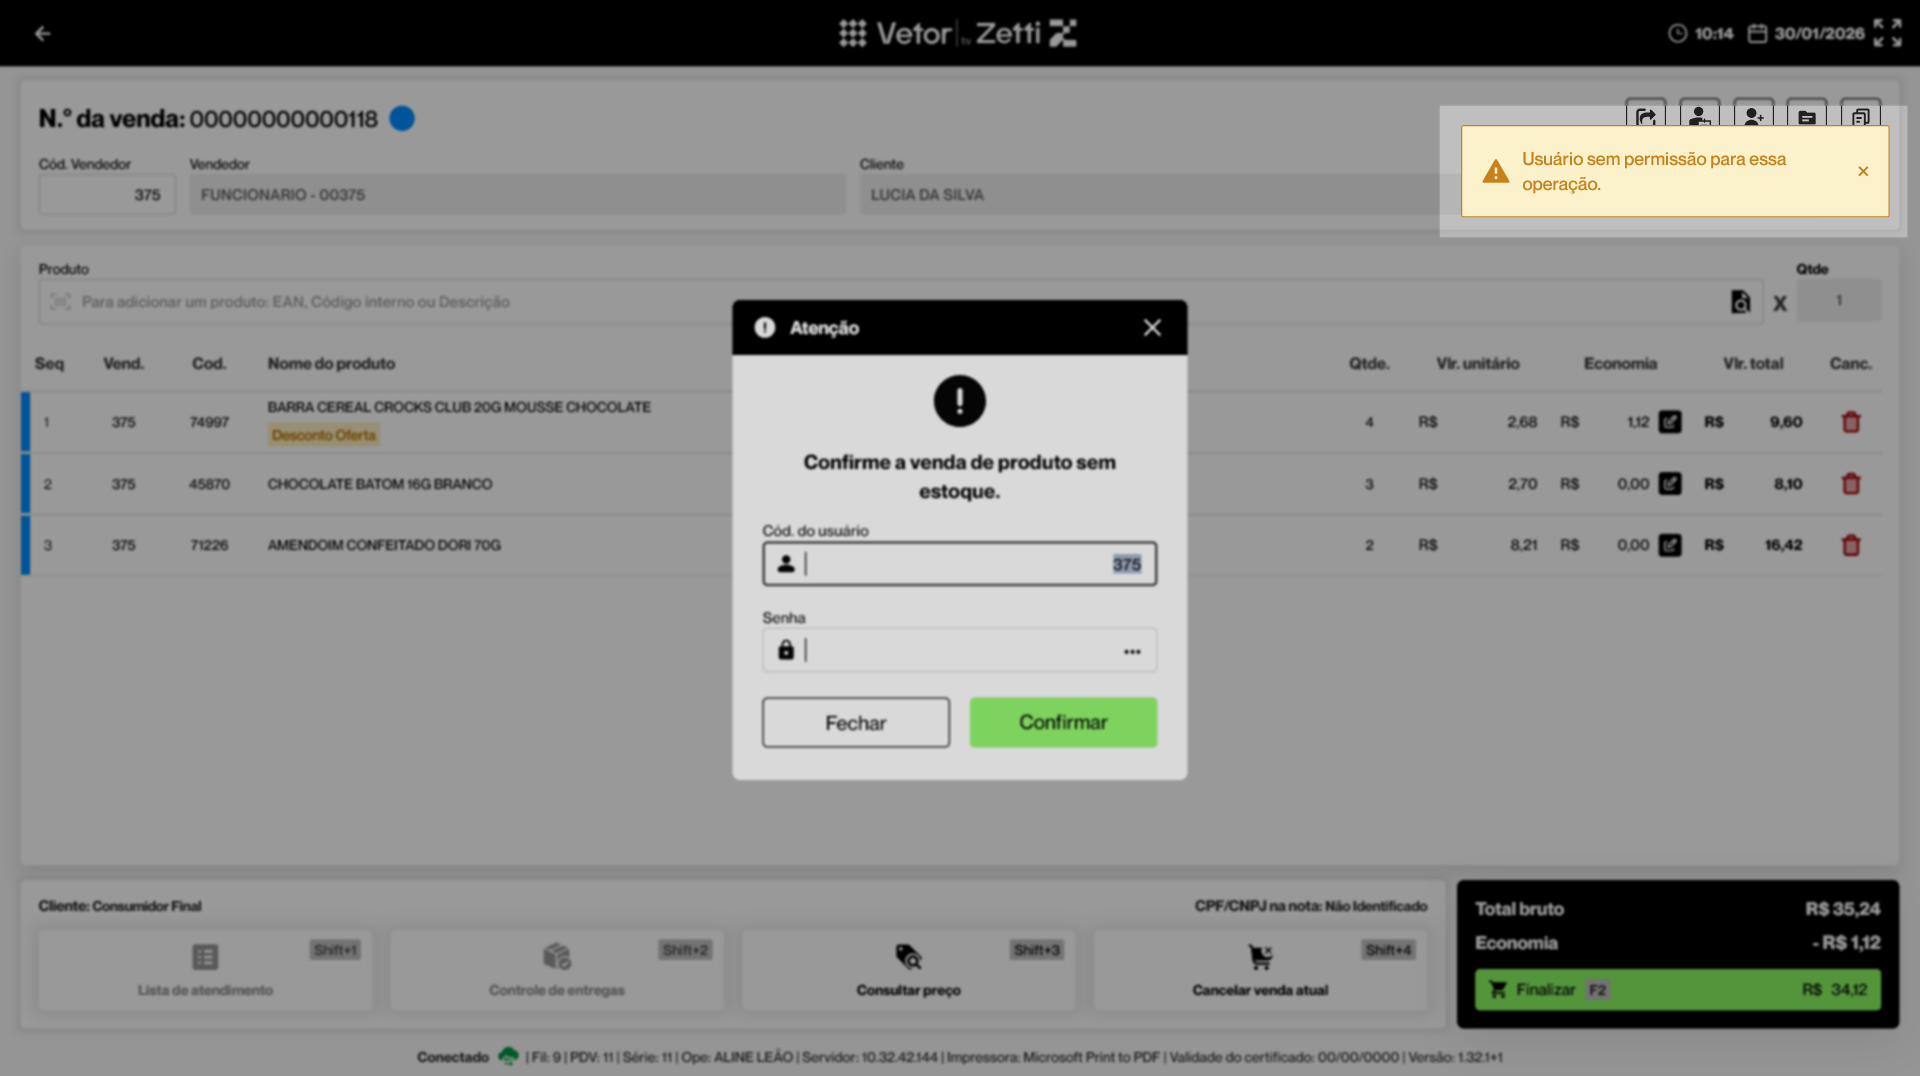Image resolution: width=1920 pixels, height=1076 pixels.
Task: Click the barcode scan icon in Produto field
Action: click(60, 301)
